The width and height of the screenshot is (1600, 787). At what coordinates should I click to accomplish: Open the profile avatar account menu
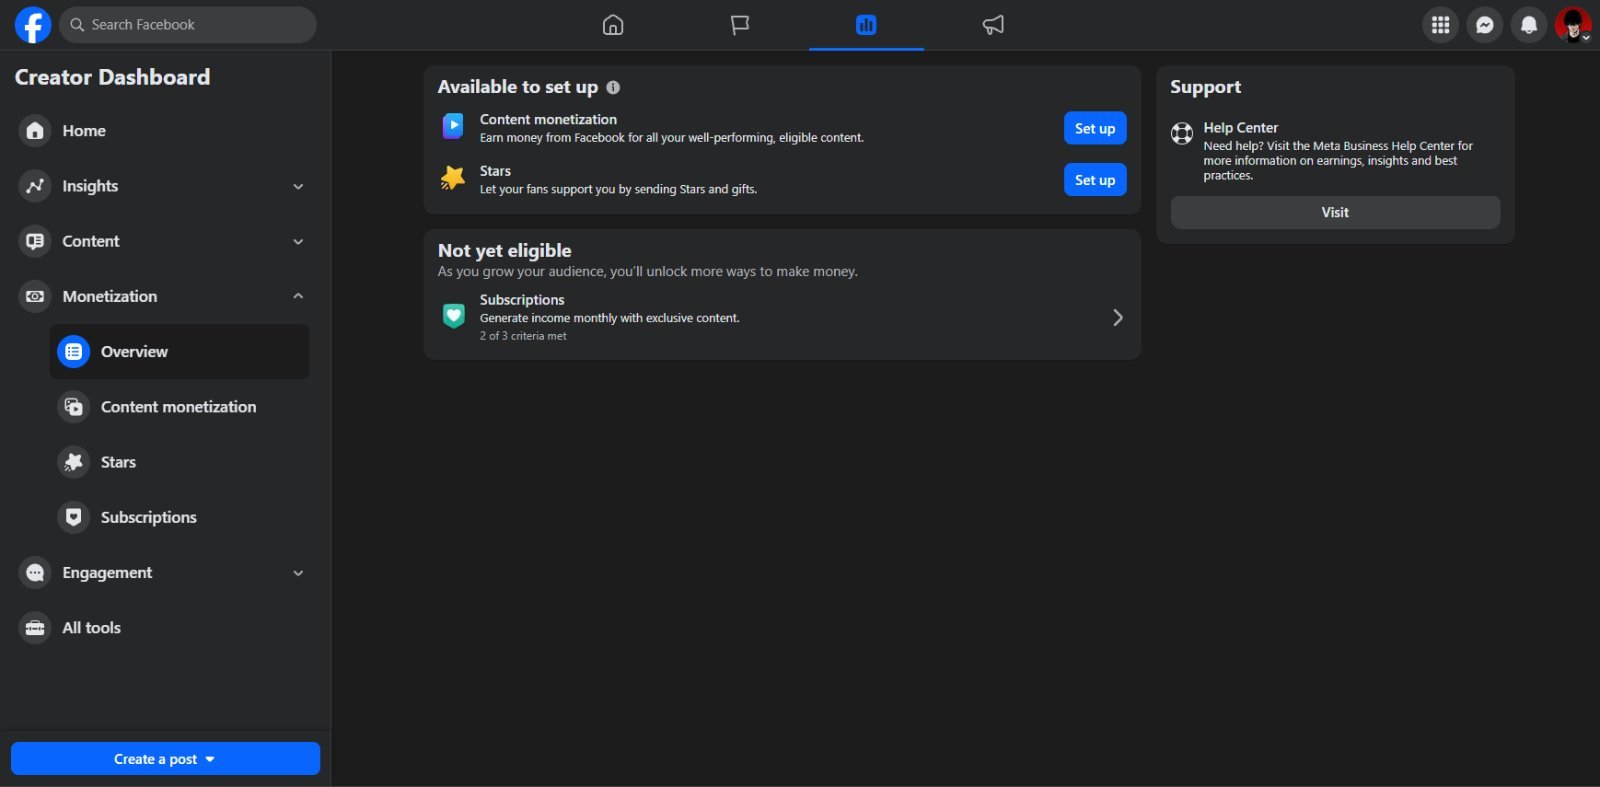tap(1573, 25)
